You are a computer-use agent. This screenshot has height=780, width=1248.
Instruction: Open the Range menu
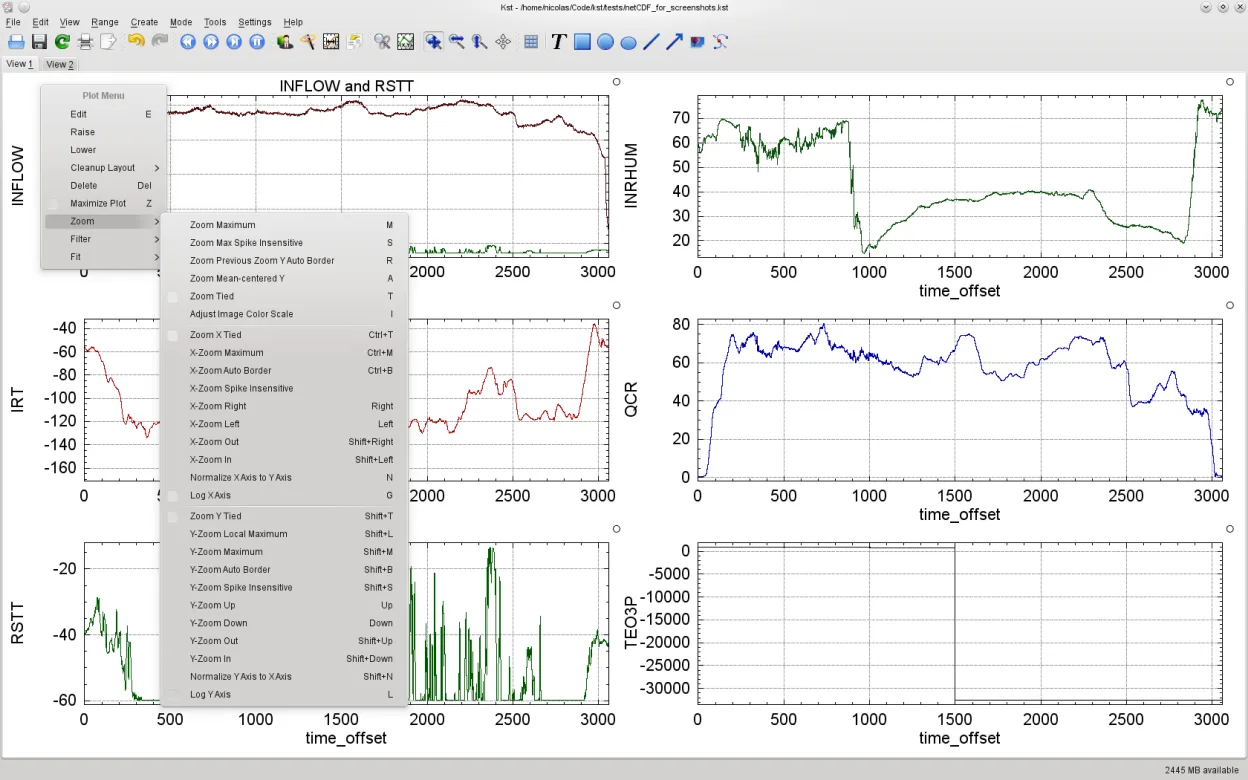[104, 22]
